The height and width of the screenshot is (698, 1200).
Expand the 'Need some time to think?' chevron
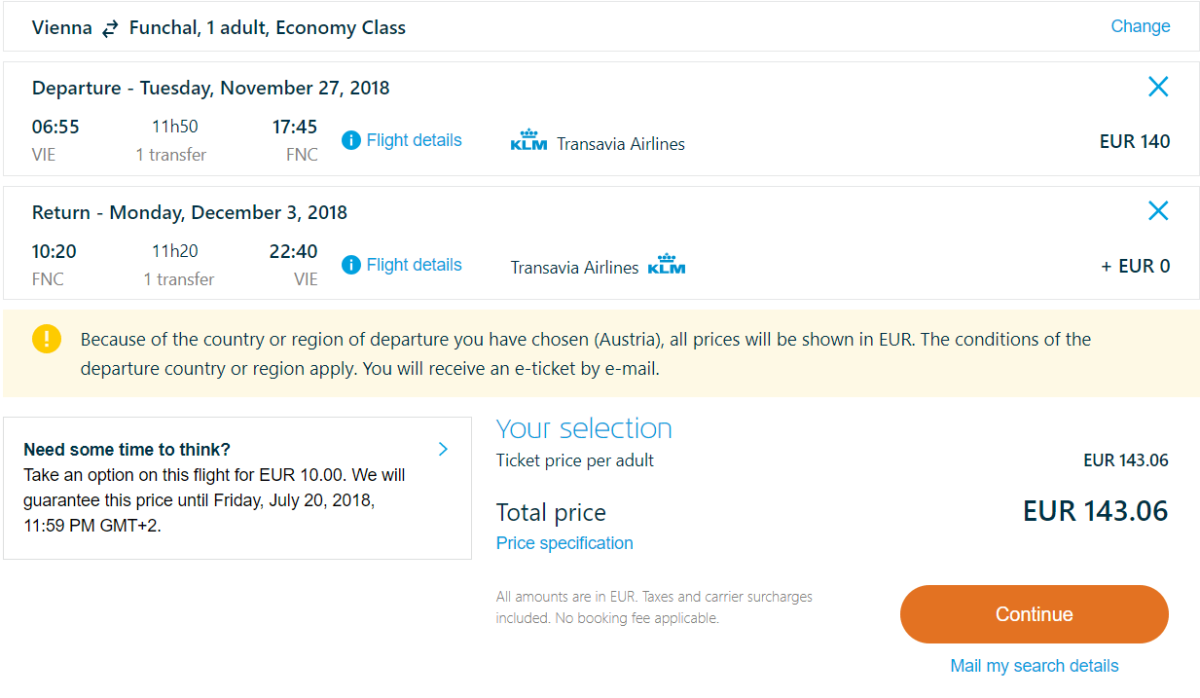click(x=443, y=449)
